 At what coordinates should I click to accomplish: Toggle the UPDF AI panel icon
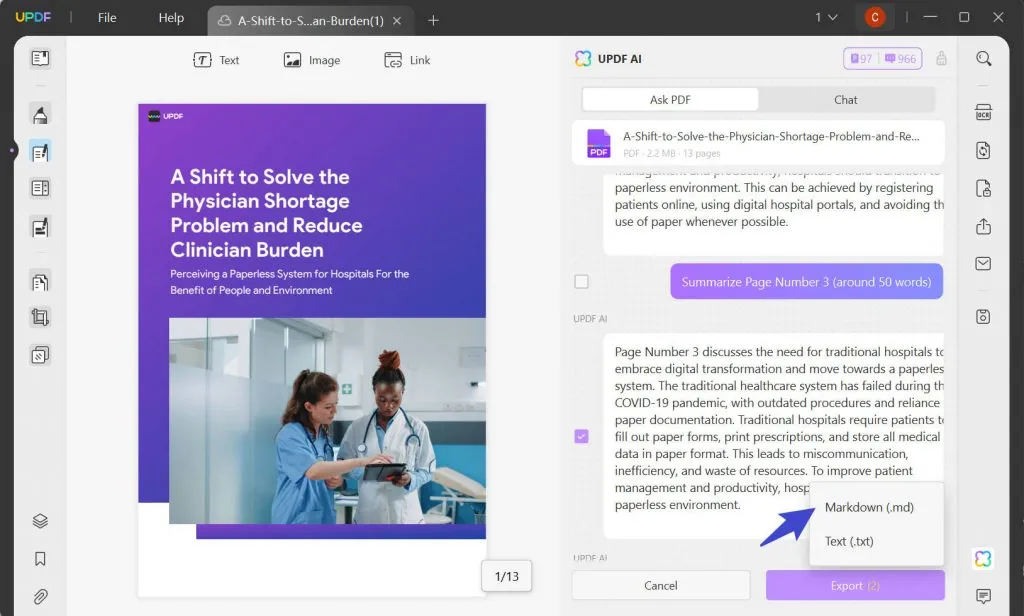pos(984,559)
